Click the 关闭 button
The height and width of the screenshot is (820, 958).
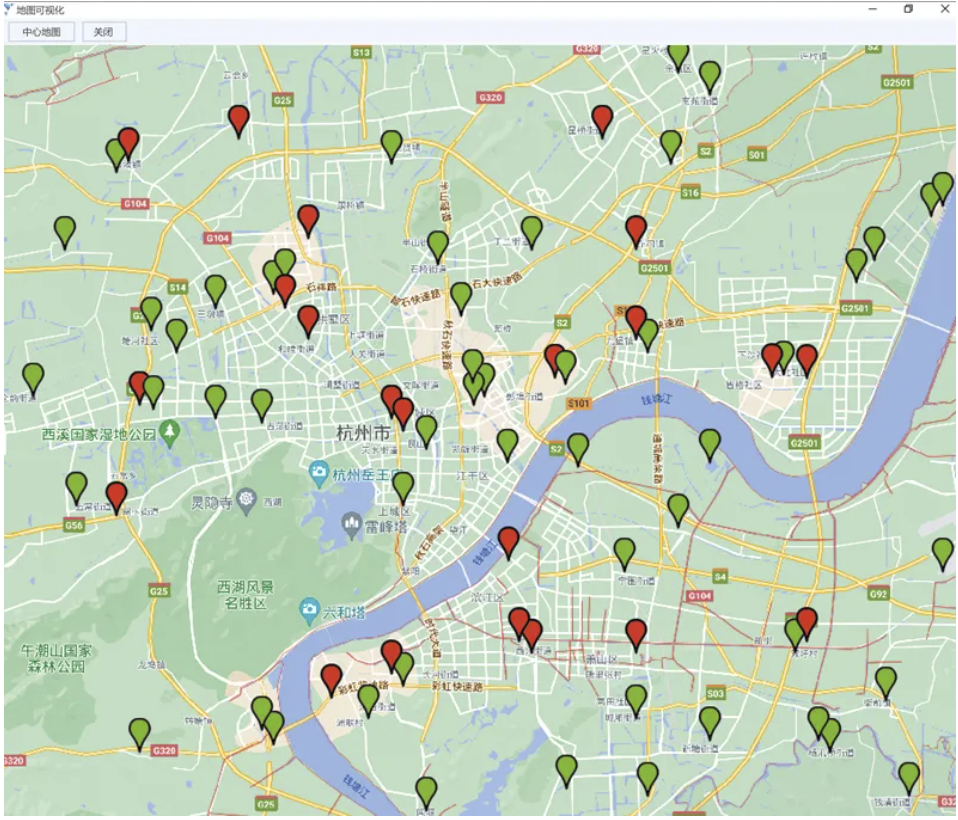coord(104,32)
